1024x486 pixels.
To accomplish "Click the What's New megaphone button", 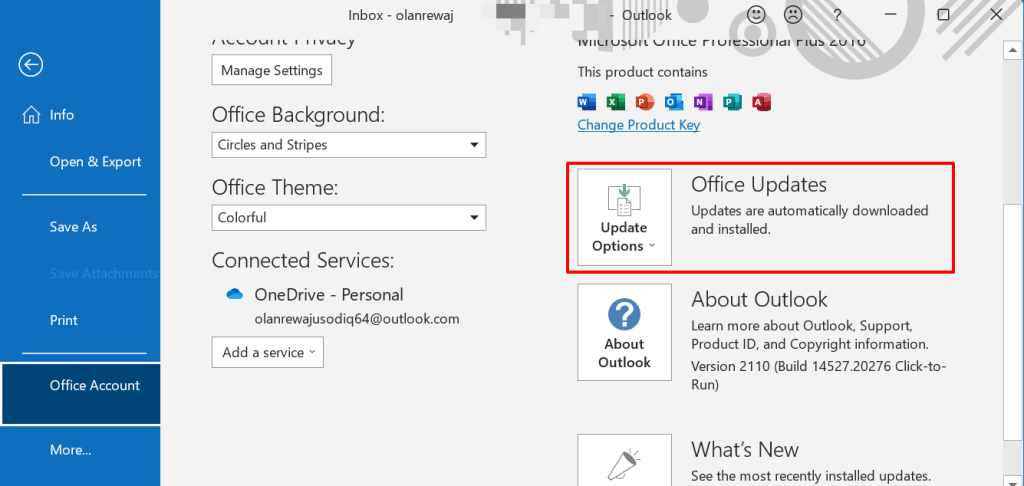I will 624,460.
